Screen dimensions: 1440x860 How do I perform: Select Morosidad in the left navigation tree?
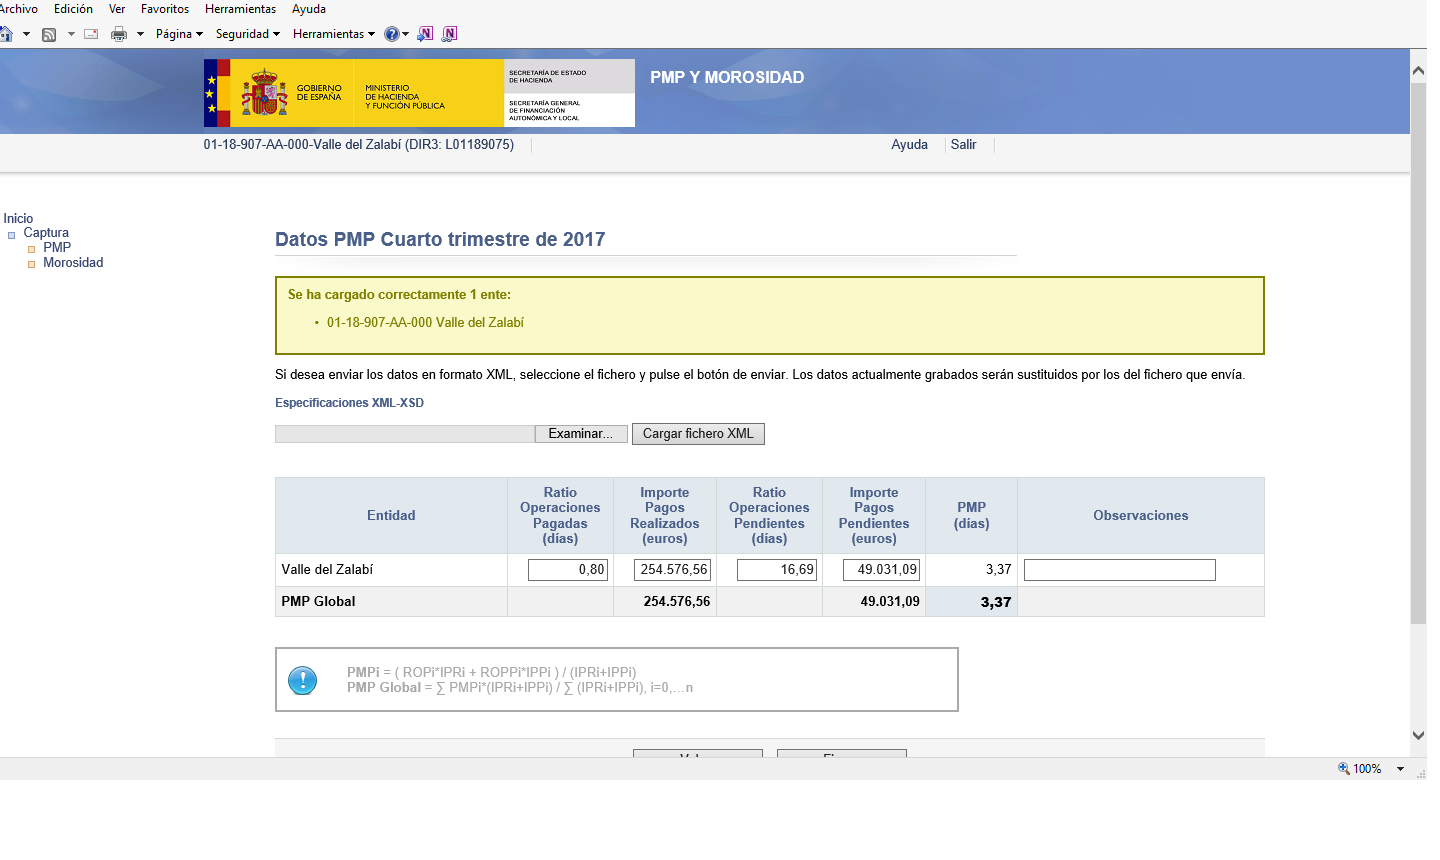[73, 263]
